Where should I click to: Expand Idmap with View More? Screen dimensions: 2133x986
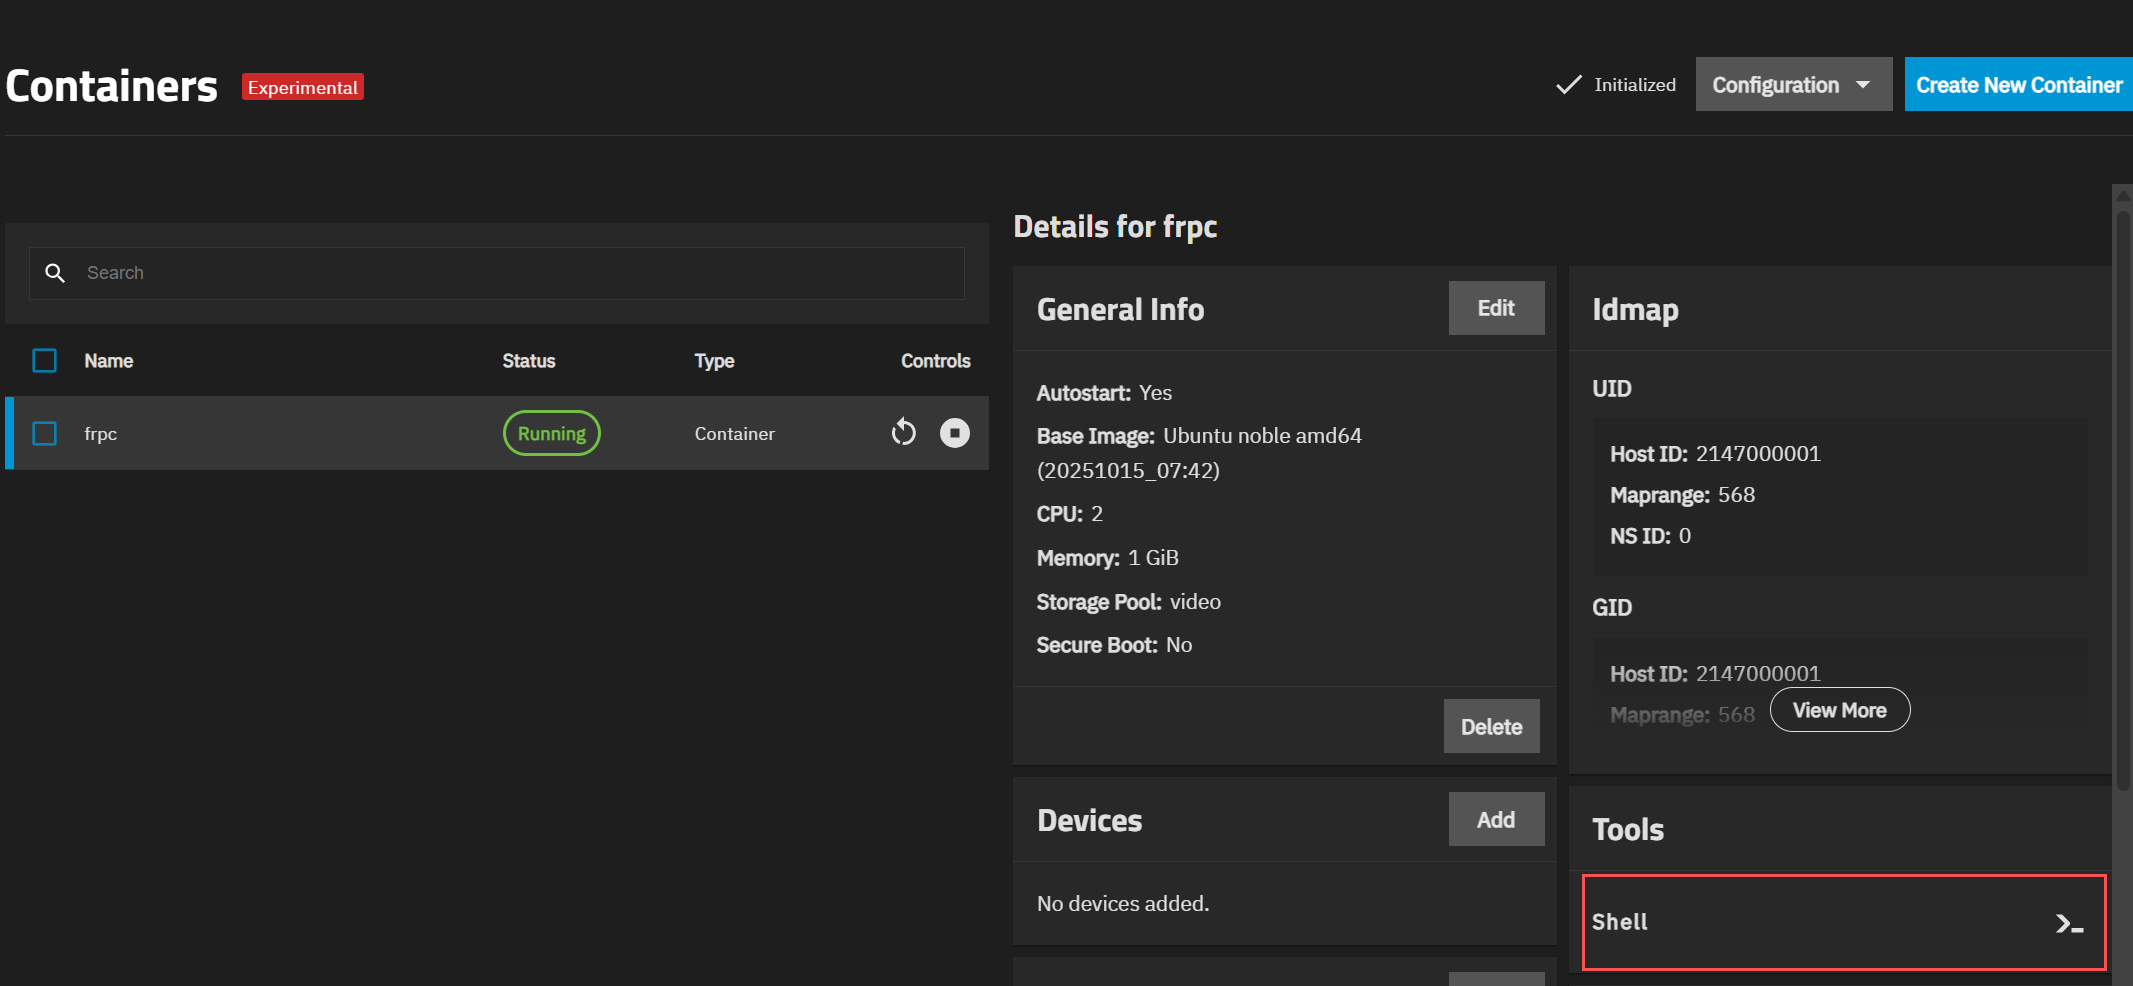point(1838,710)
